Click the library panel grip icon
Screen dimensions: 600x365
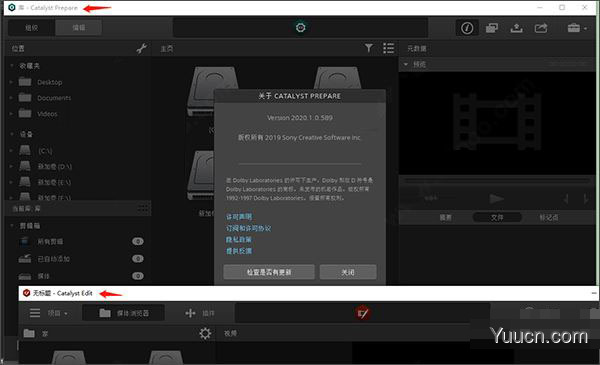143,209
